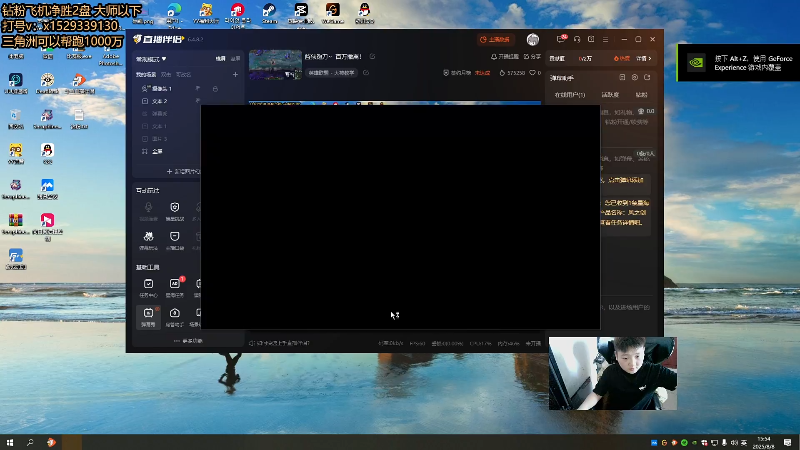The width and height of the screenshot is (800, 450).
Task: Click the heart counter showing 0
Action: (535, 73)
